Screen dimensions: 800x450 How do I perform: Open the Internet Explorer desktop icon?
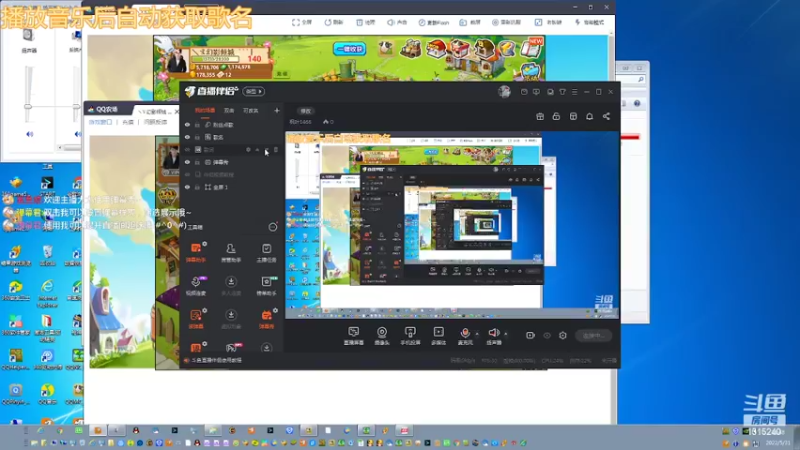click(x=47, y=293)
